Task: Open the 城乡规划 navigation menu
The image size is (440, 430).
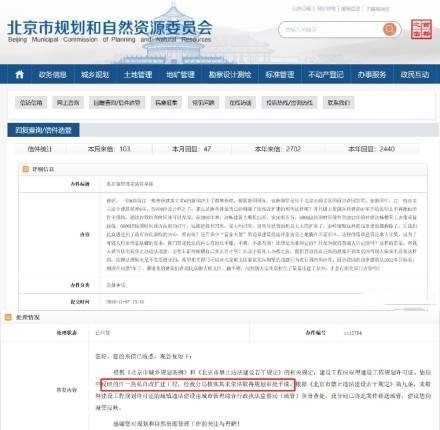Action: point(95,74)
